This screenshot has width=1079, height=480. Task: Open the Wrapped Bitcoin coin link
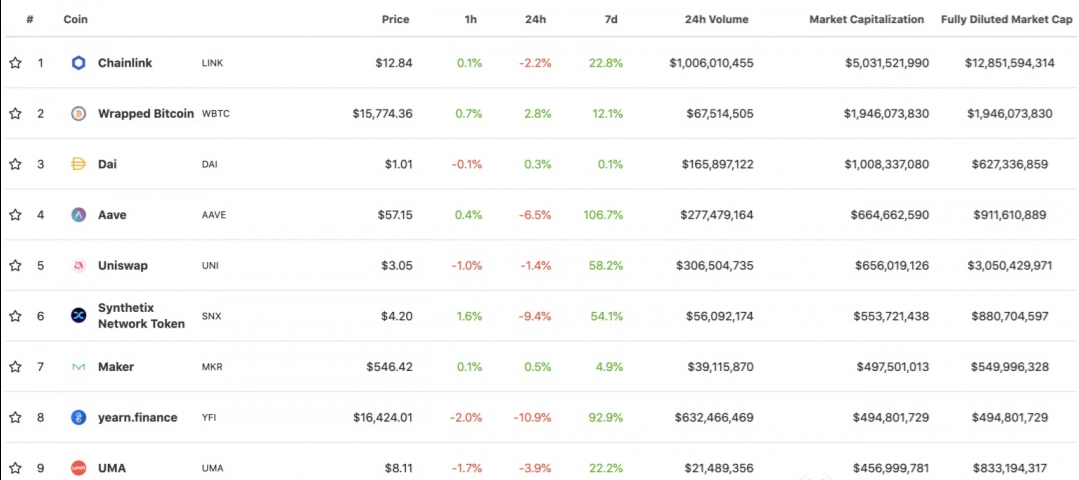[146, 114]
